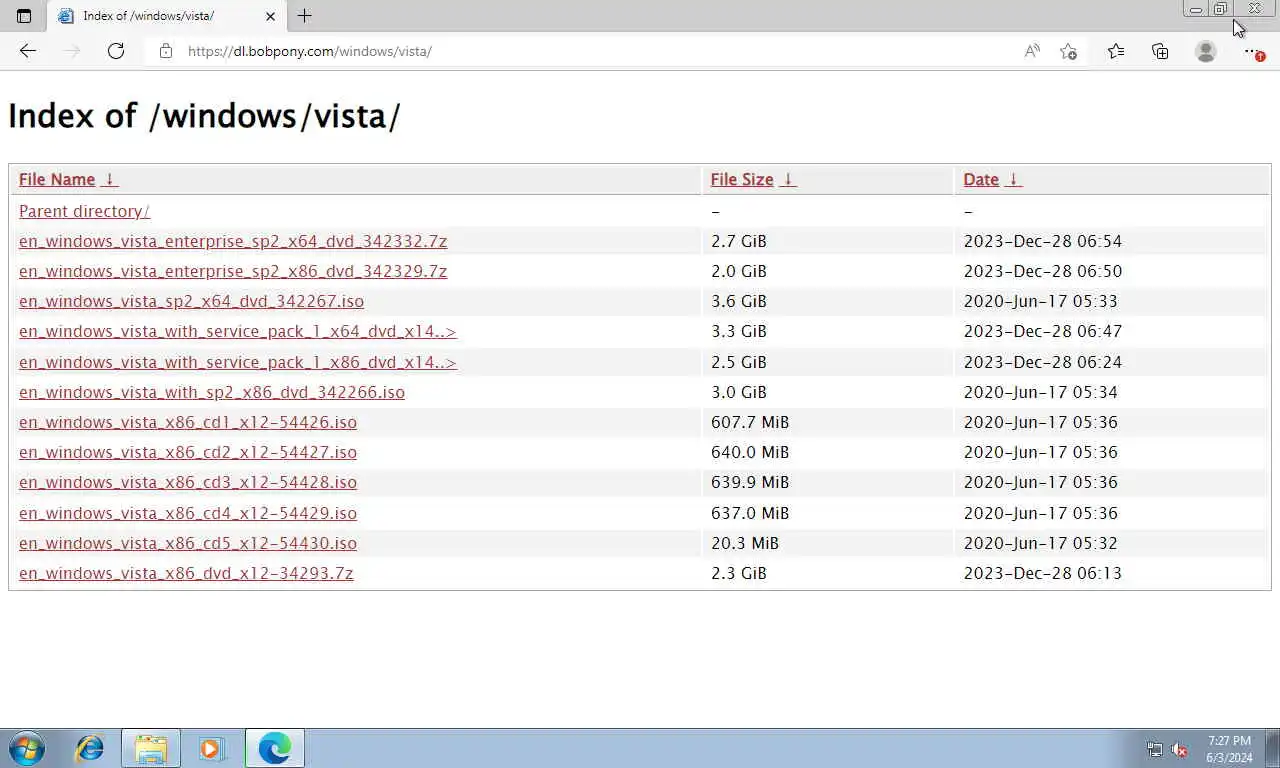
Task: Open the tab actions menu icon
Action: tap(24, 16)
